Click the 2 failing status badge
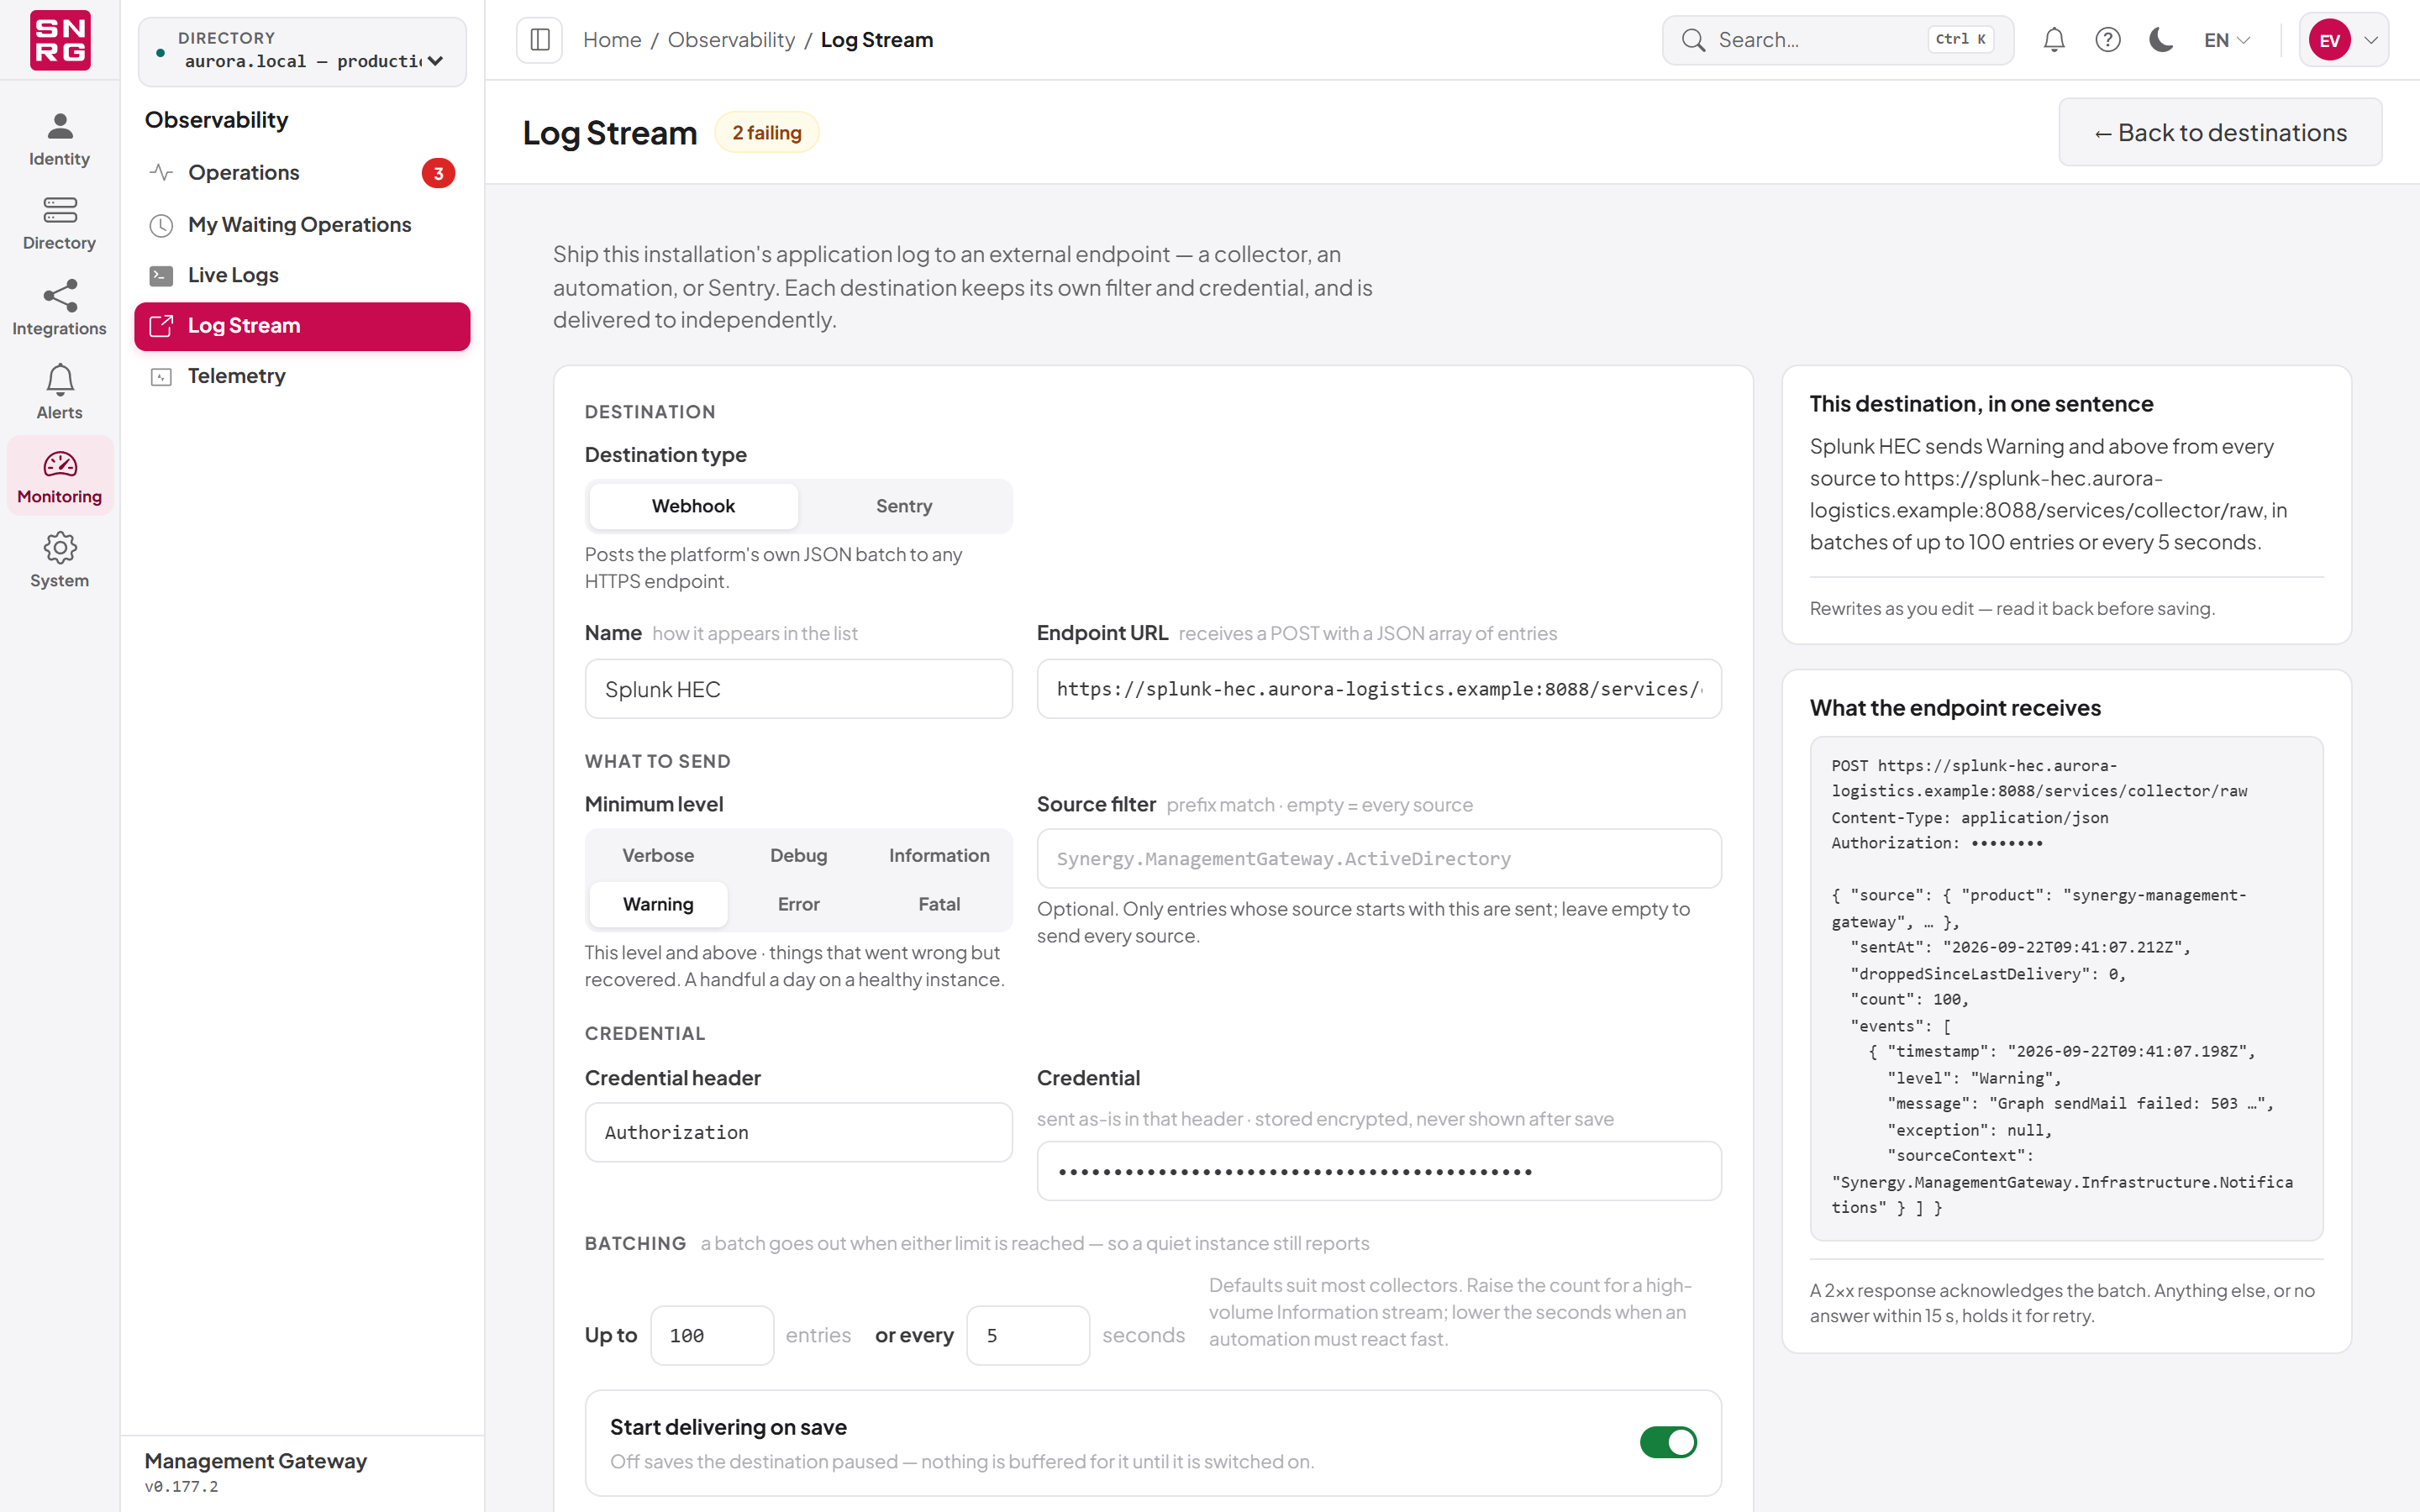 click(x=767, y=132)
